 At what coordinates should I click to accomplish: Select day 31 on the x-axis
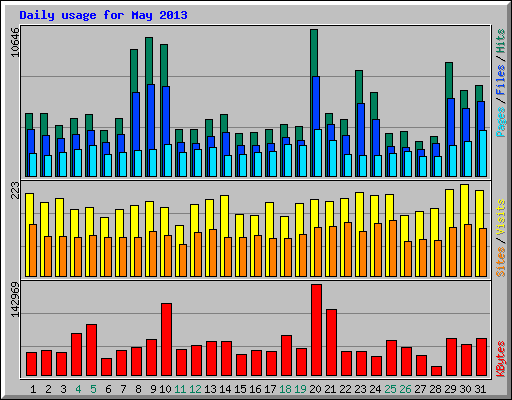480,389
